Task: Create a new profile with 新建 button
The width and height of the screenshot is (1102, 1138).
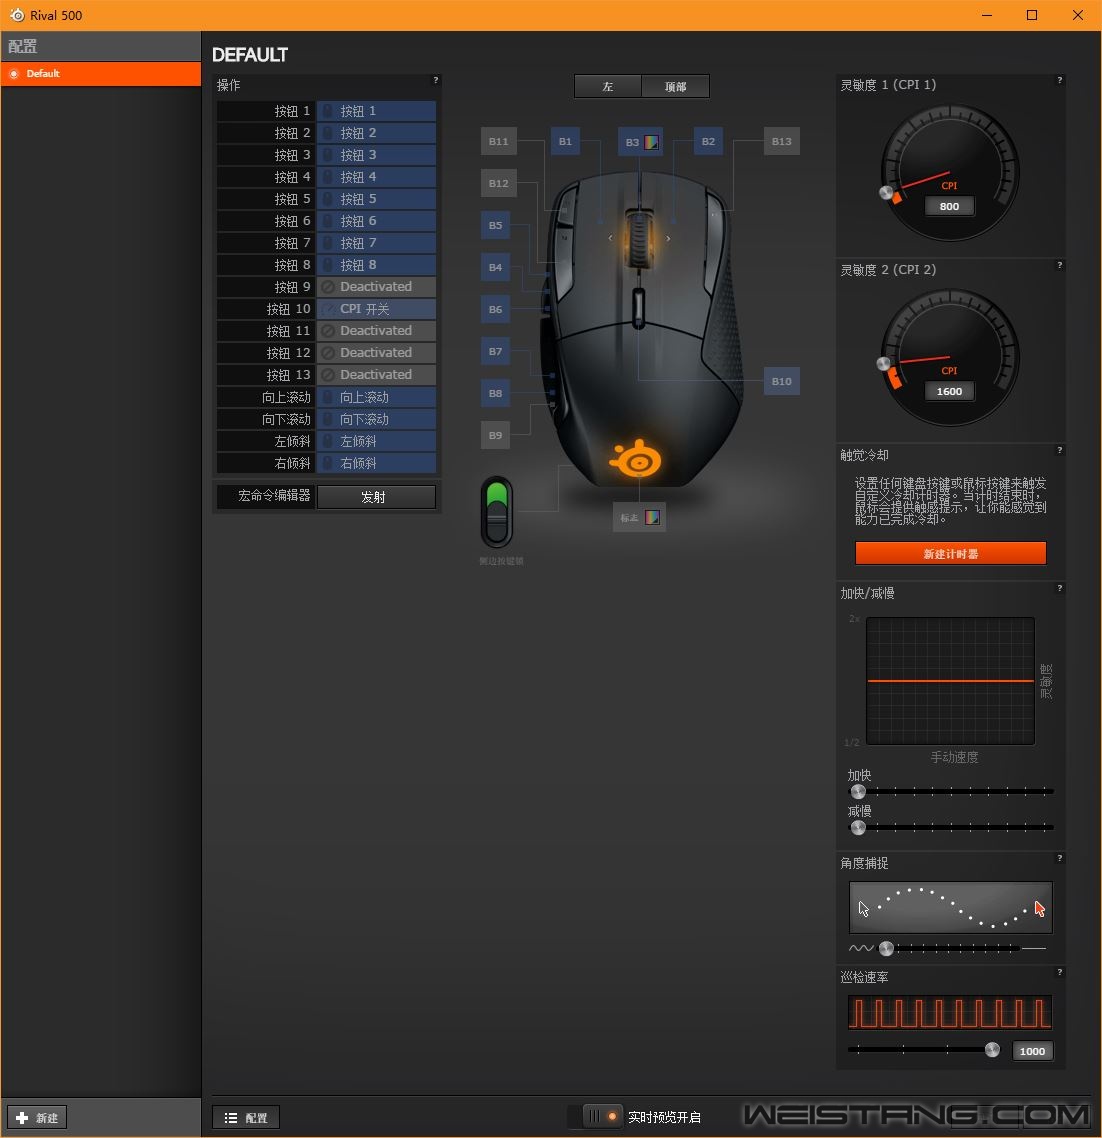Action: click(37, 1118)
